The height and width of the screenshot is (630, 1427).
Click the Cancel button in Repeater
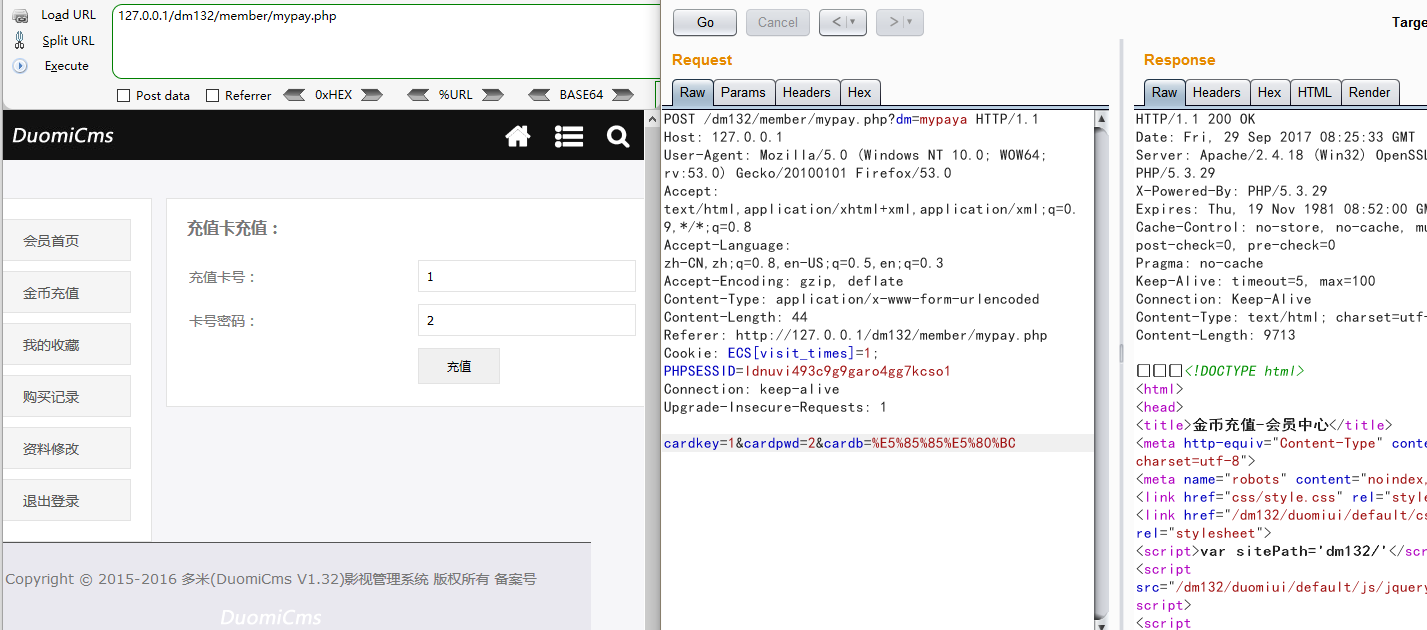778,23
